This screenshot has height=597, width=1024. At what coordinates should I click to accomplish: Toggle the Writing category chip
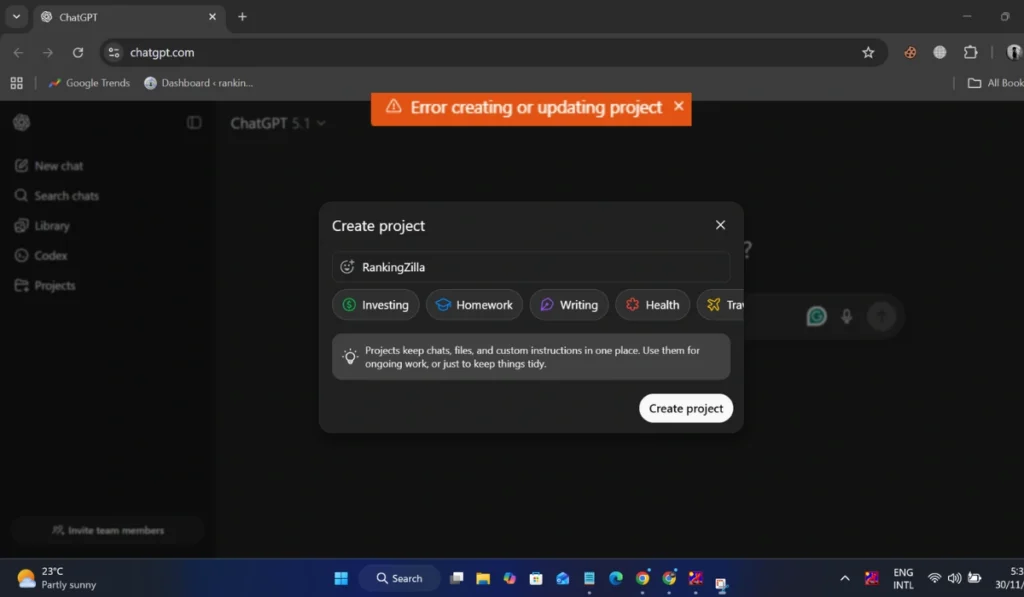(568, 304)
